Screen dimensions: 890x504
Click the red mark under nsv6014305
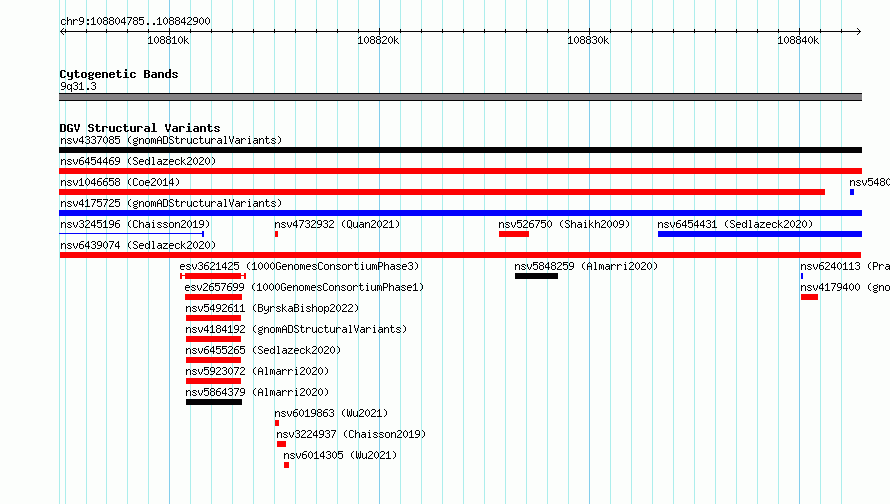pyautogui.click(x=287, y=465)
